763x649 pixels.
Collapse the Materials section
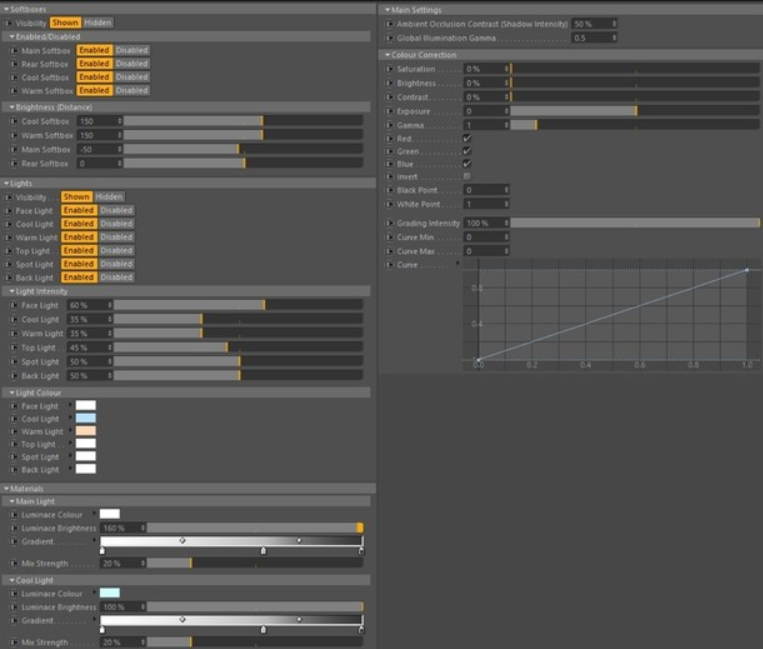point(6,488)
